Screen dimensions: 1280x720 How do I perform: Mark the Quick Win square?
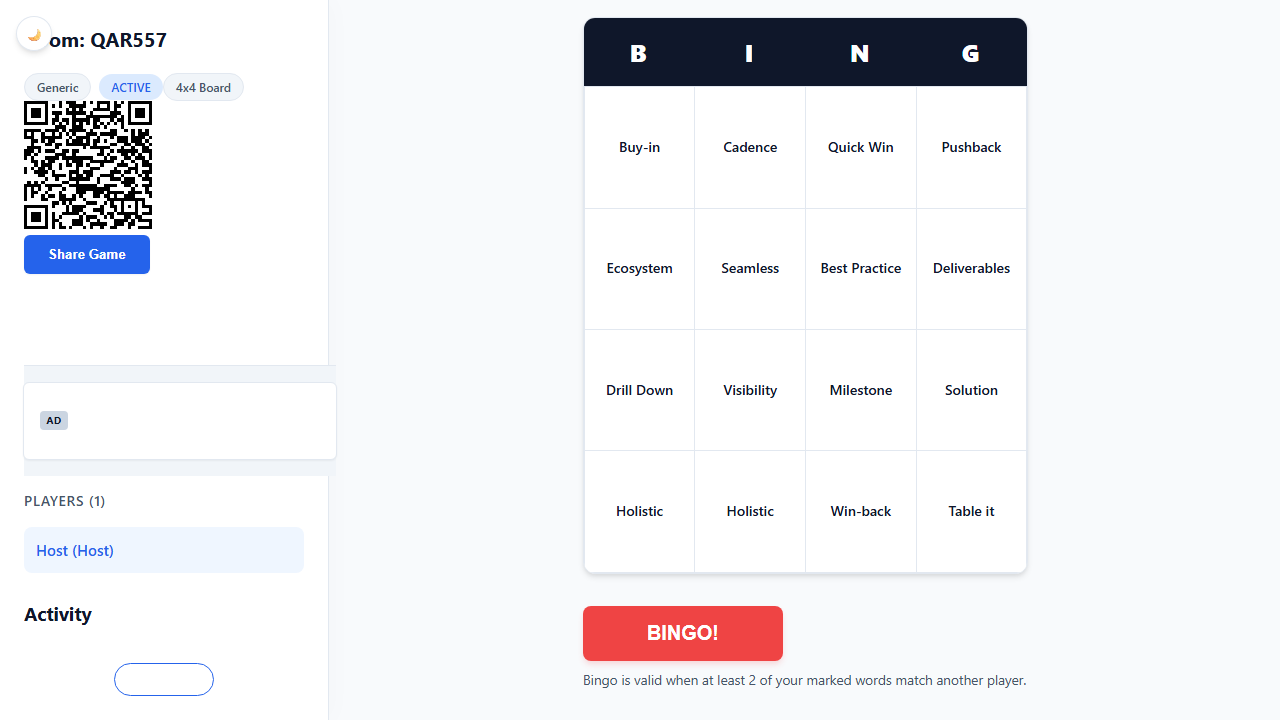(x=860, y=147)
